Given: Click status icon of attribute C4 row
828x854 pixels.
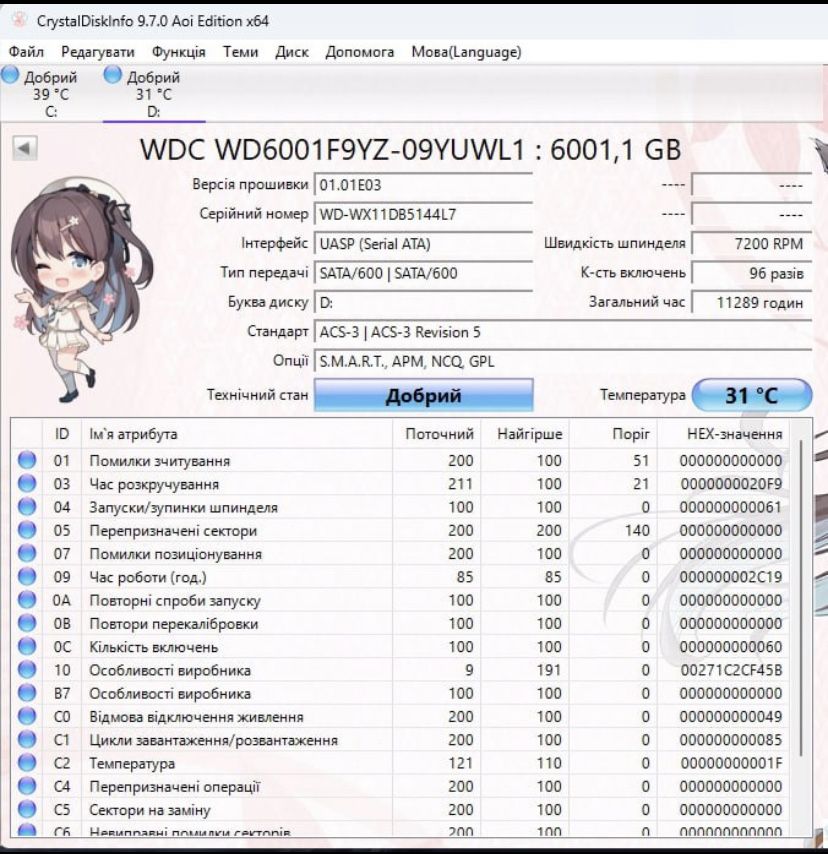Looking at the screenshot, I should point(27,786).
